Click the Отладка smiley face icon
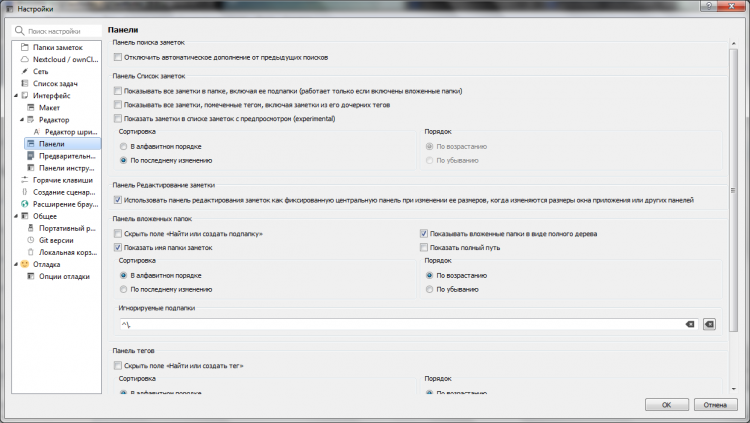 24,264
